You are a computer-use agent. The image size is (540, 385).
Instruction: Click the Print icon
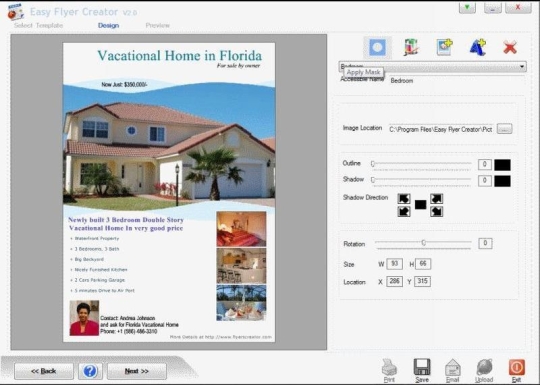point(390,370)
